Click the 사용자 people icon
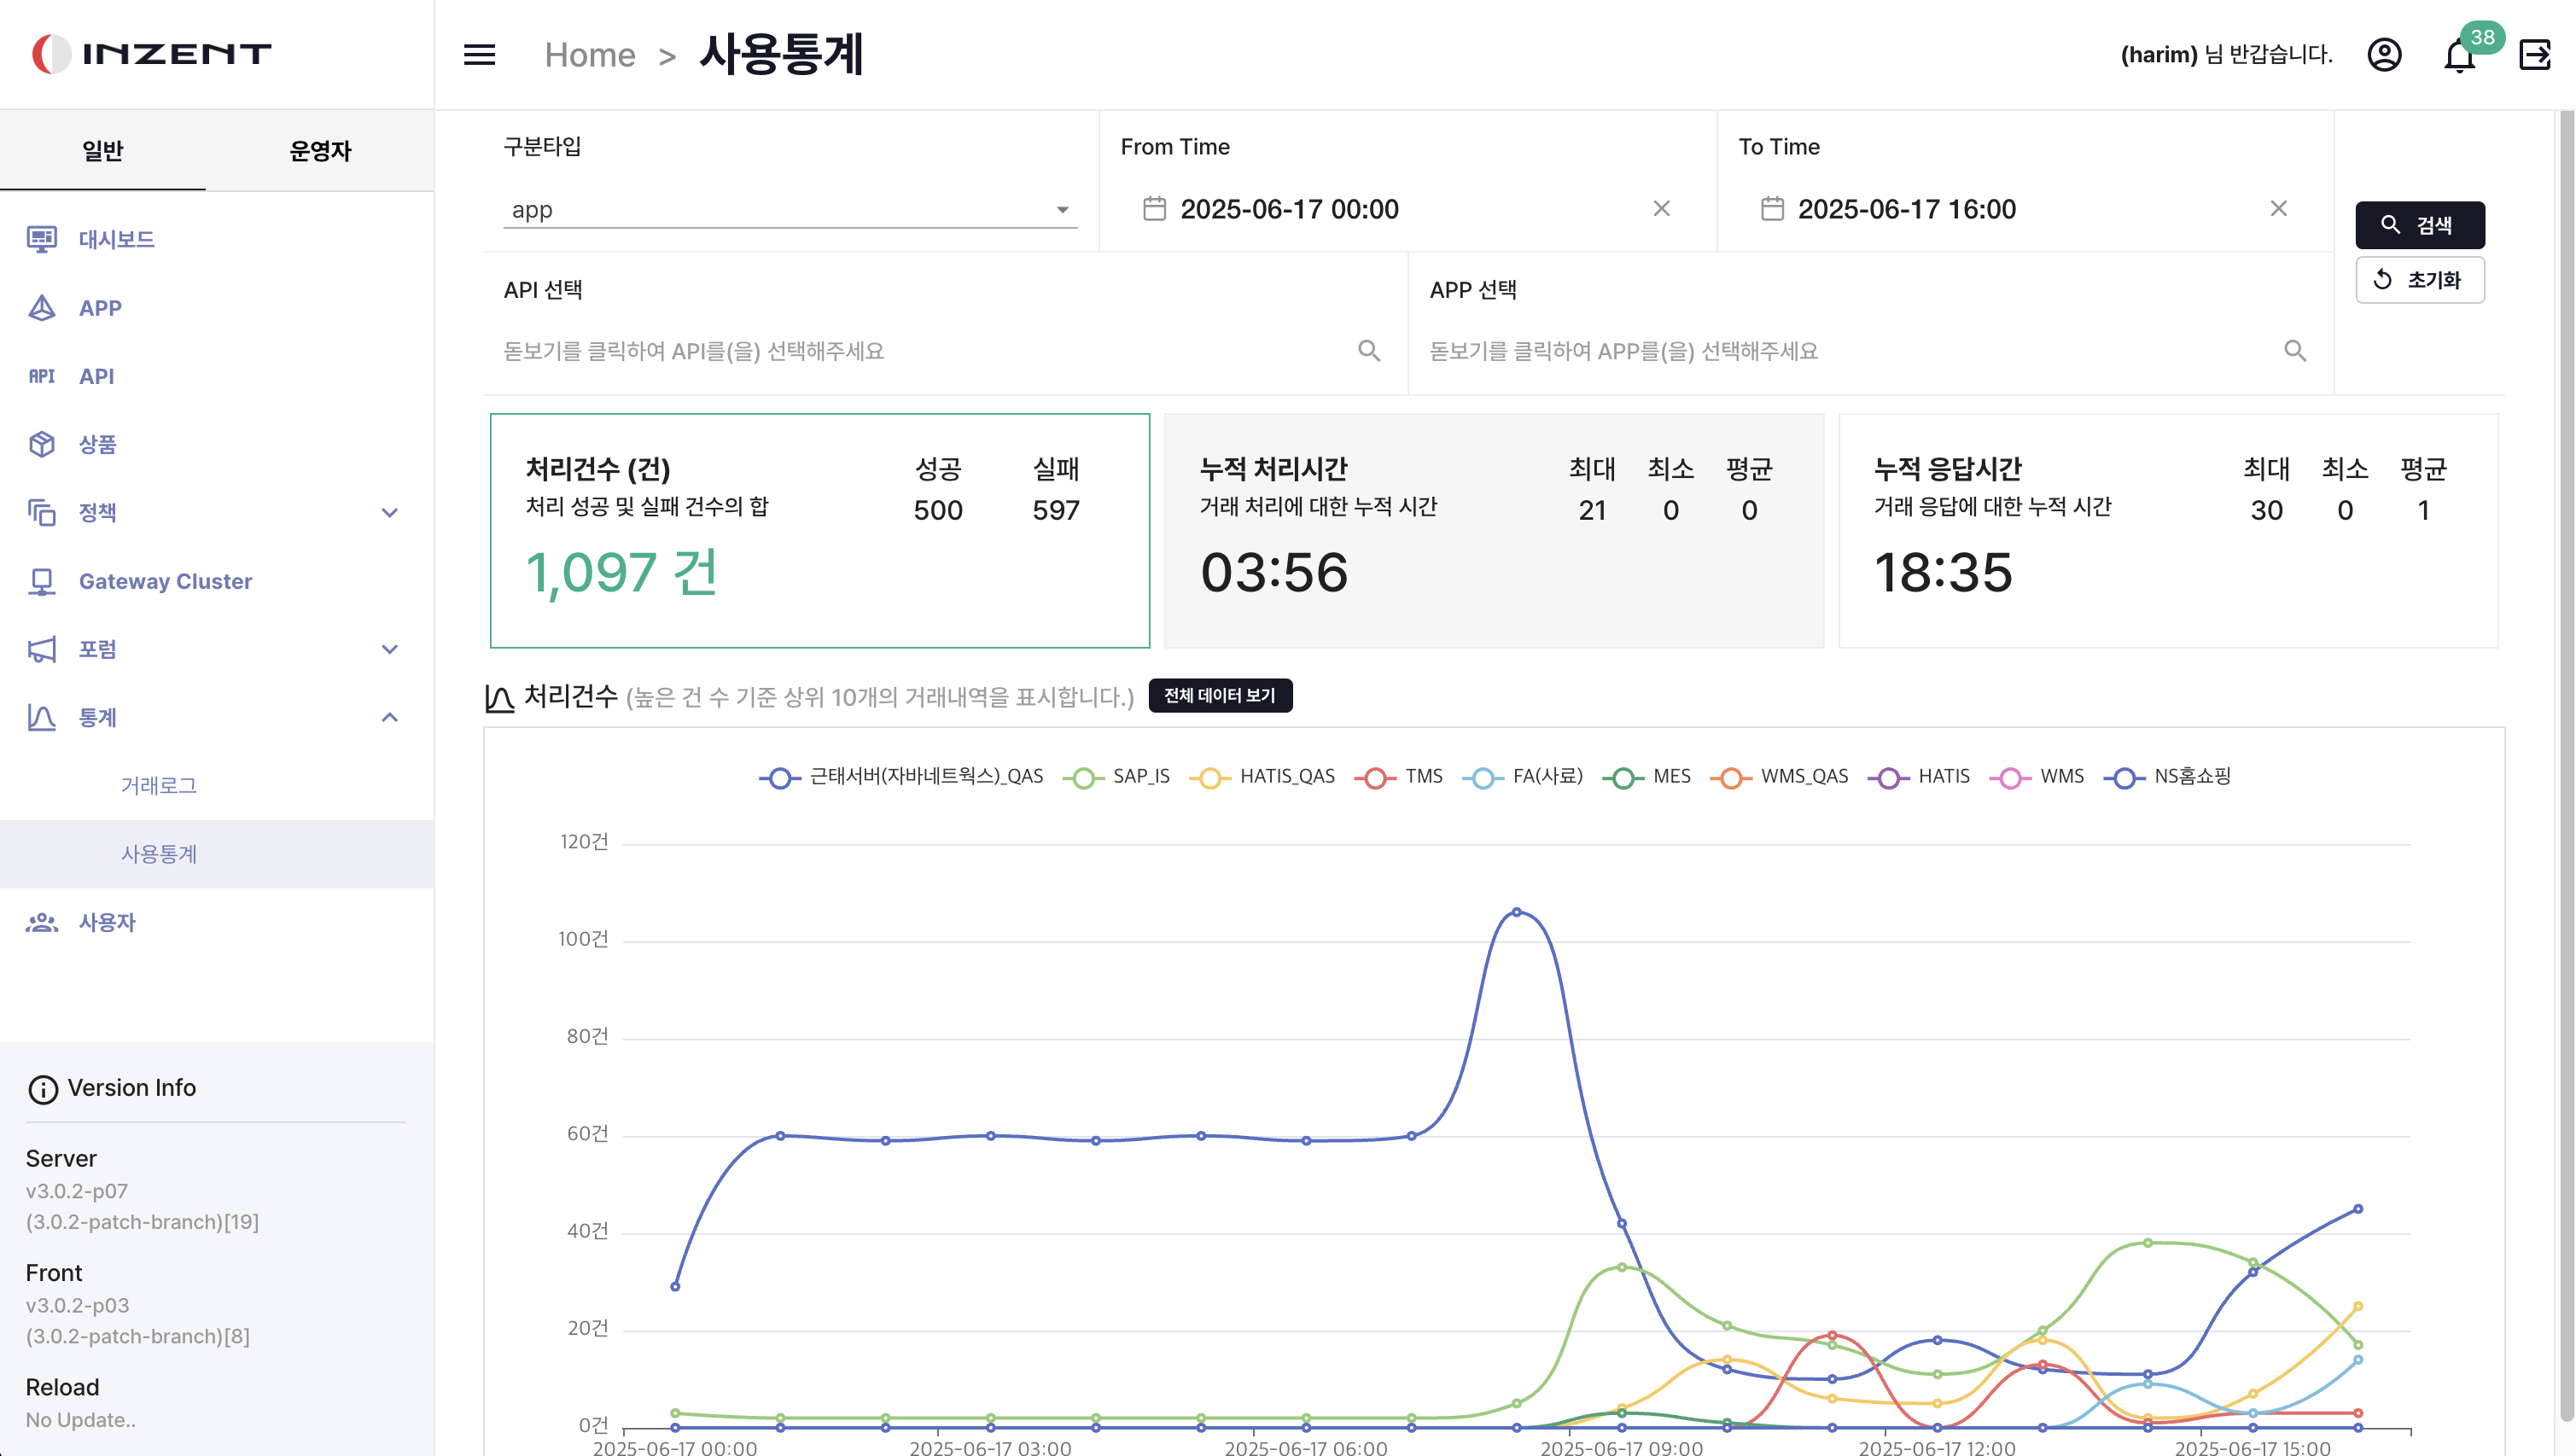 41,922
